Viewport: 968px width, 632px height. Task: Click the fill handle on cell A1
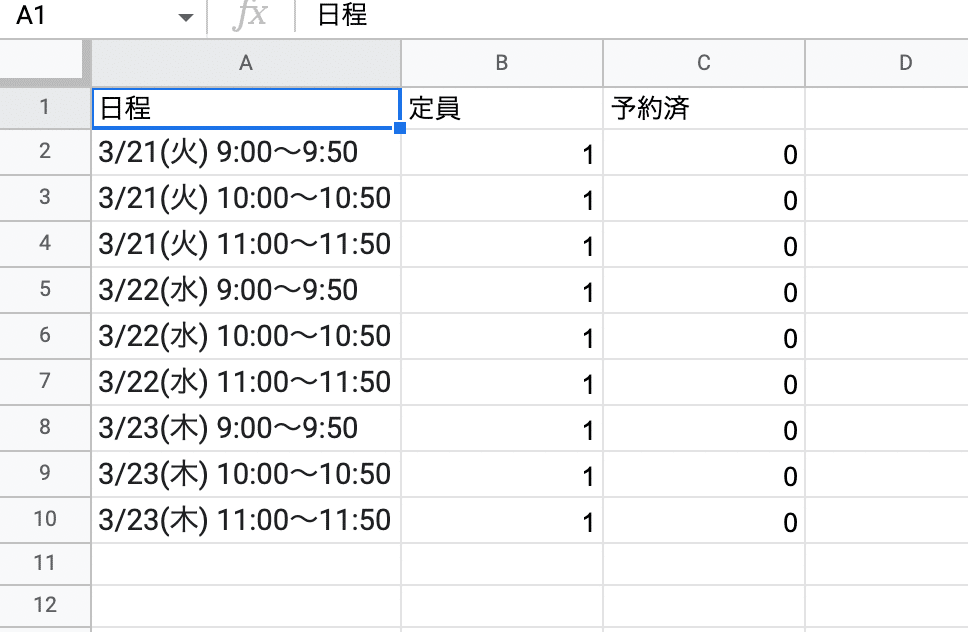coord(399,128)
